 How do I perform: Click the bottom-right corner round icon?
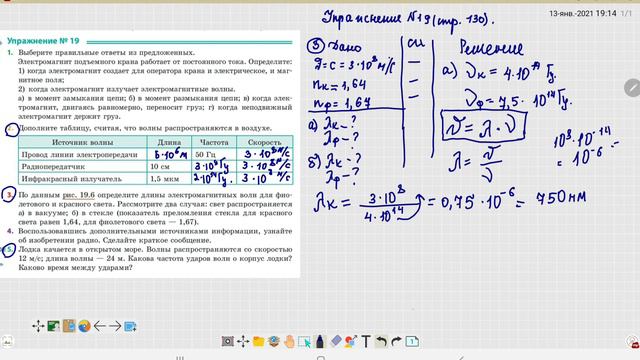point(633,342)
